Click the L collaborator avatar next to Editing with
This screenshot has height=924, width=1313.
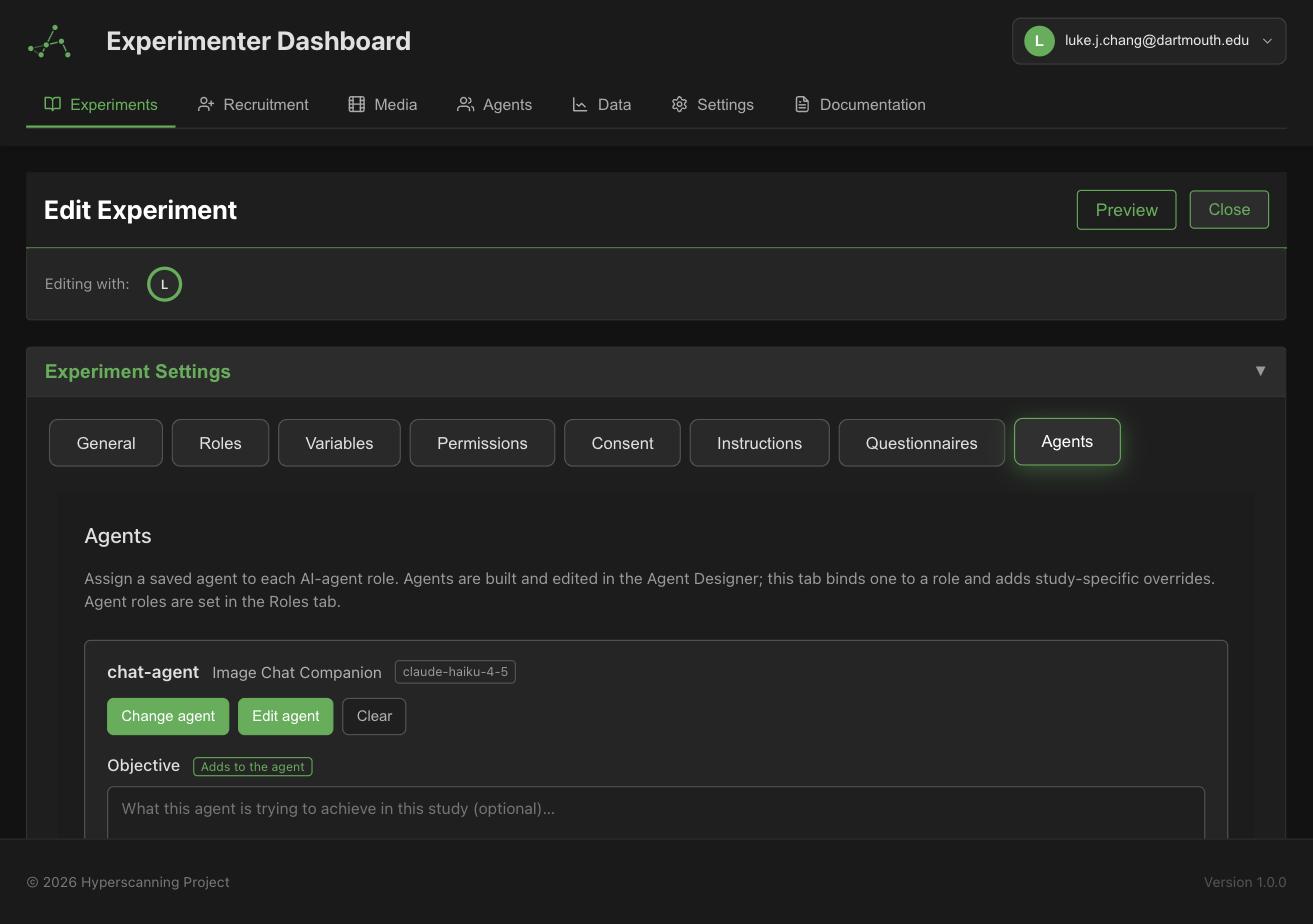(x=165, y=284)
